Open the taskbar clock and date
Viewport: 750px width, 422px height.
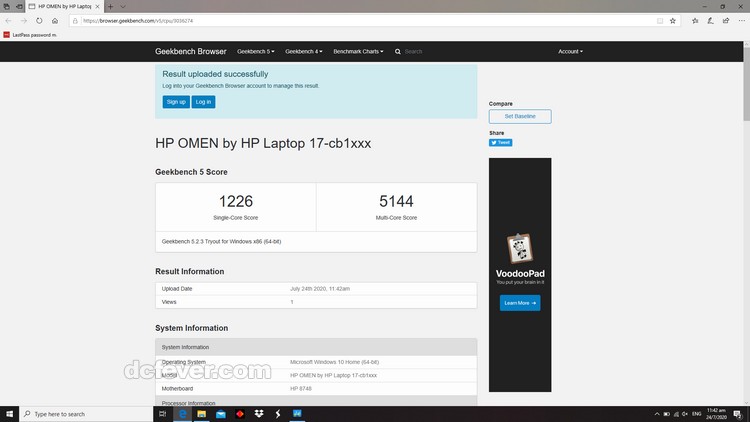pyautogui.click(x=717, y=414)
